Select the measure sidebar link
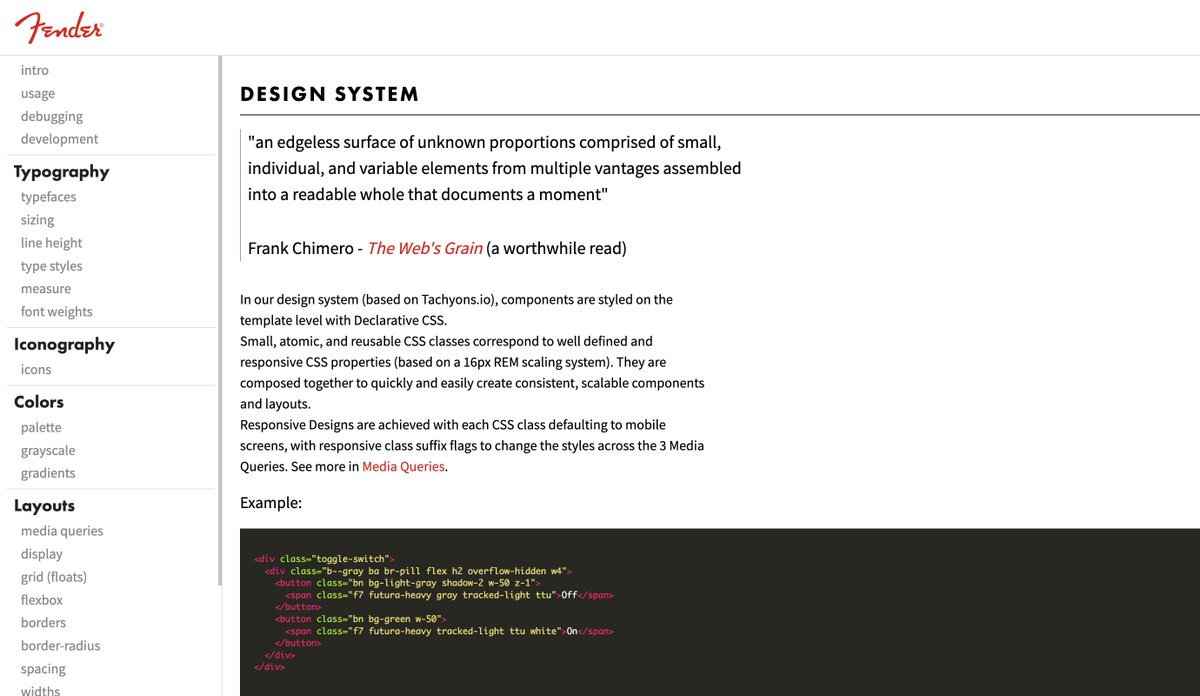 click(46, 289)
